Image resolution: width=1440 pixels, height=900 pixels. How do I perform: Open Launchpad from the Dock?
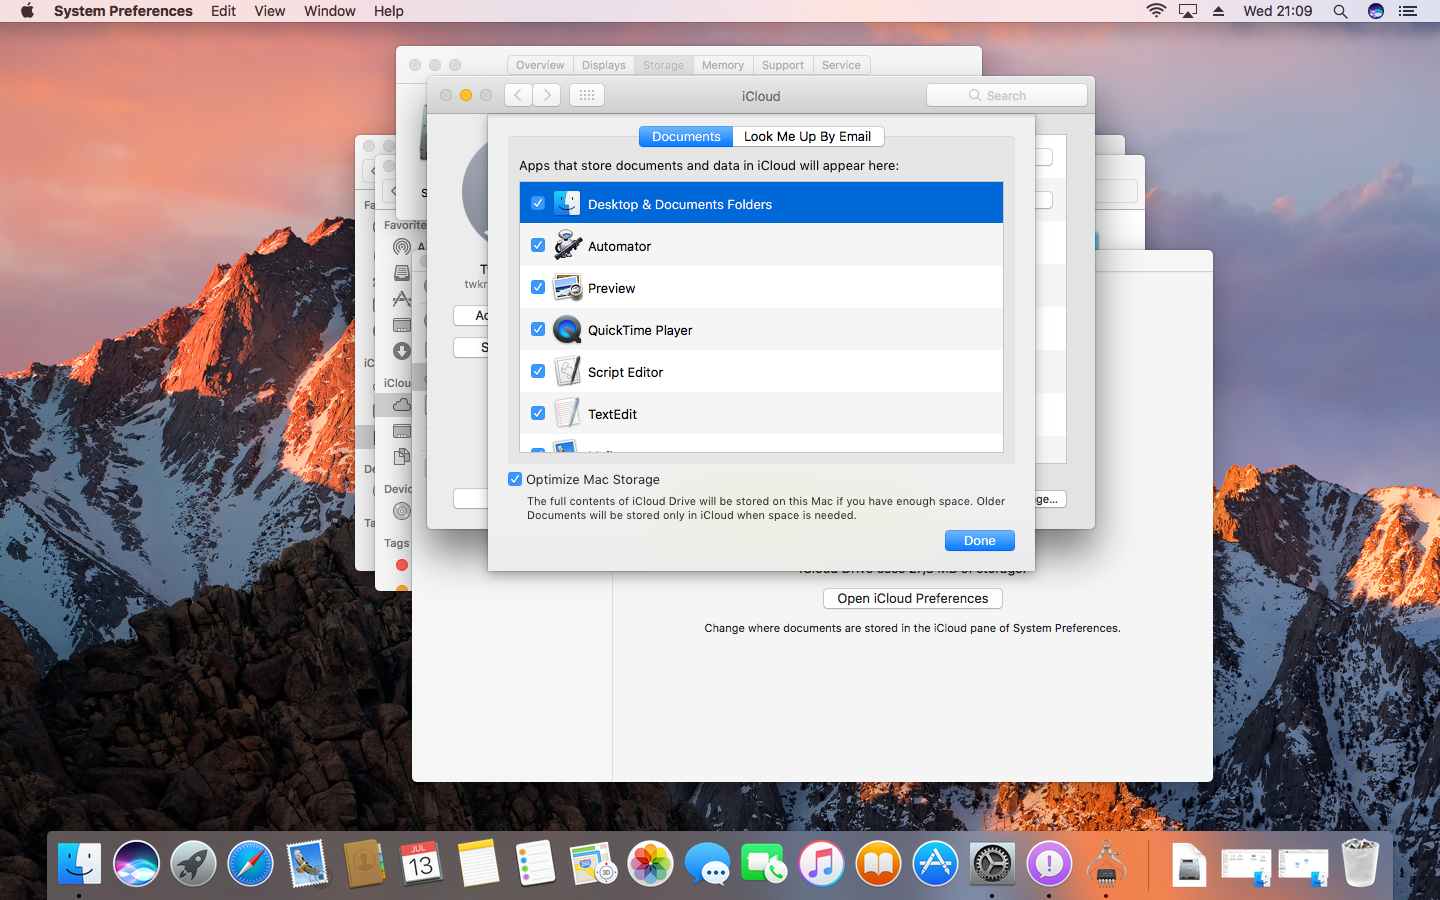193,864
